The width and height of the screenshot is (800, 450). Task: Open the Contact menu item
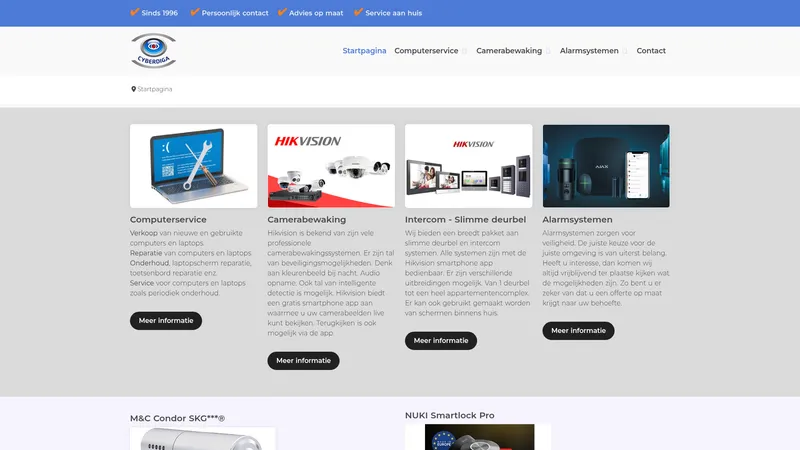pyautogui.click(x=651, y=51)
